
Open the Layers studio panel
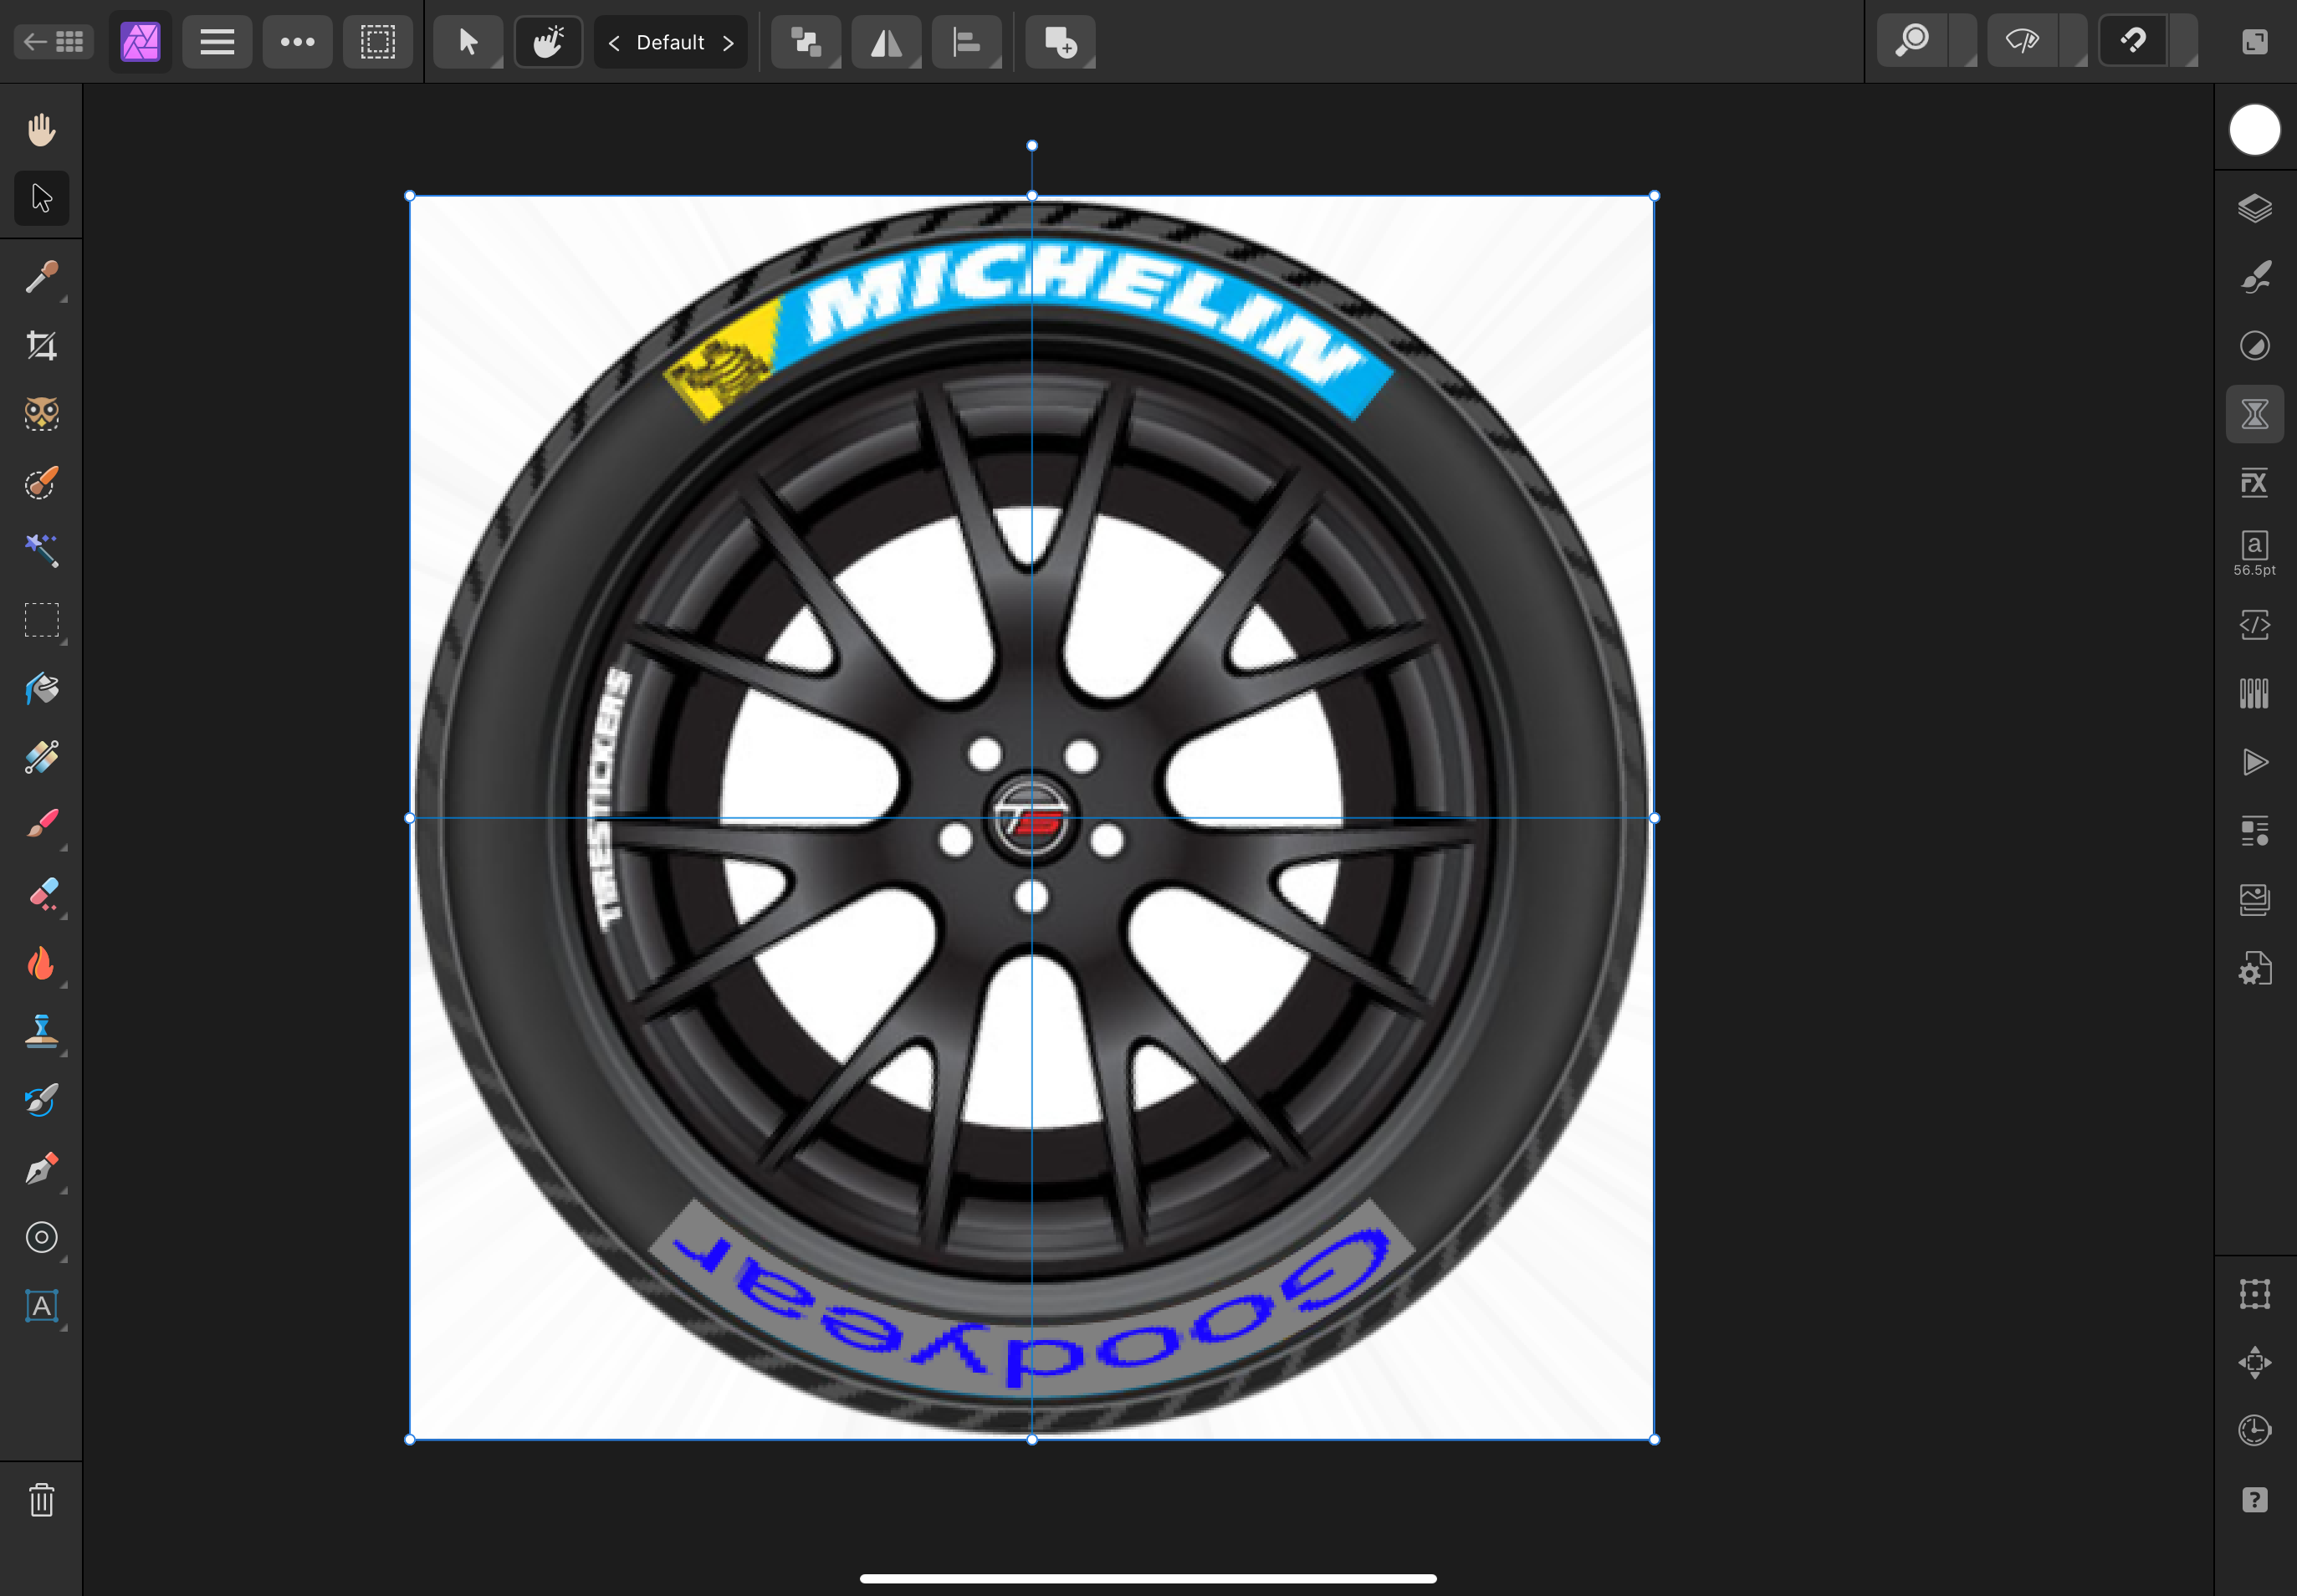(2254, 208)
